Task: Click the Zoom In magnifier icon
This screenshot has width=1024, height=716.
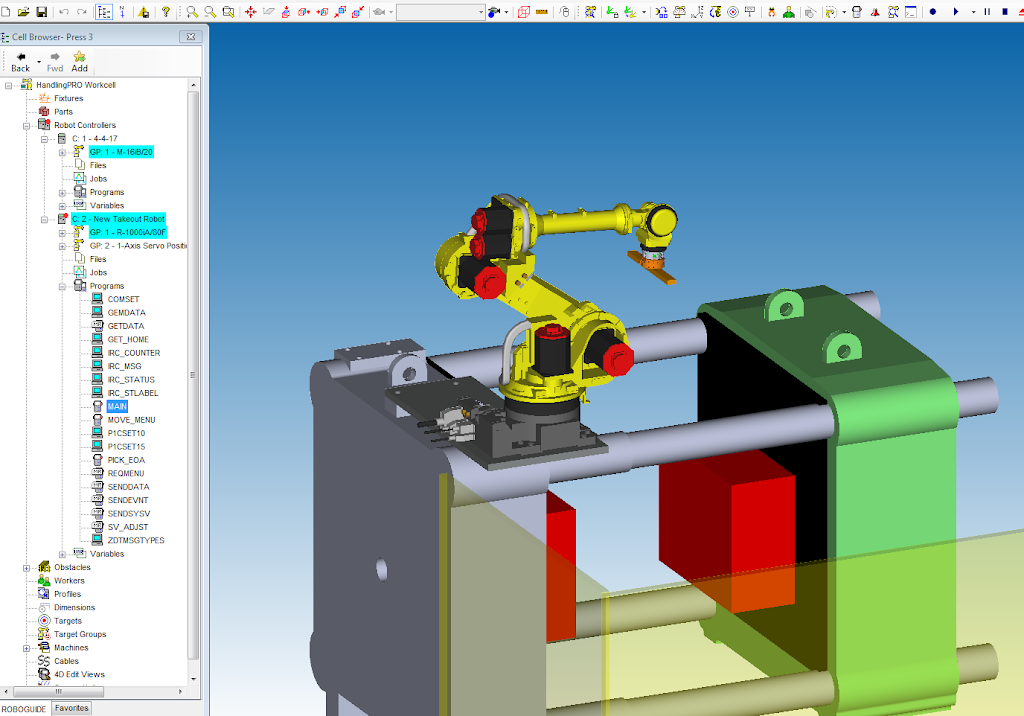Action: [x=192, y=12]
